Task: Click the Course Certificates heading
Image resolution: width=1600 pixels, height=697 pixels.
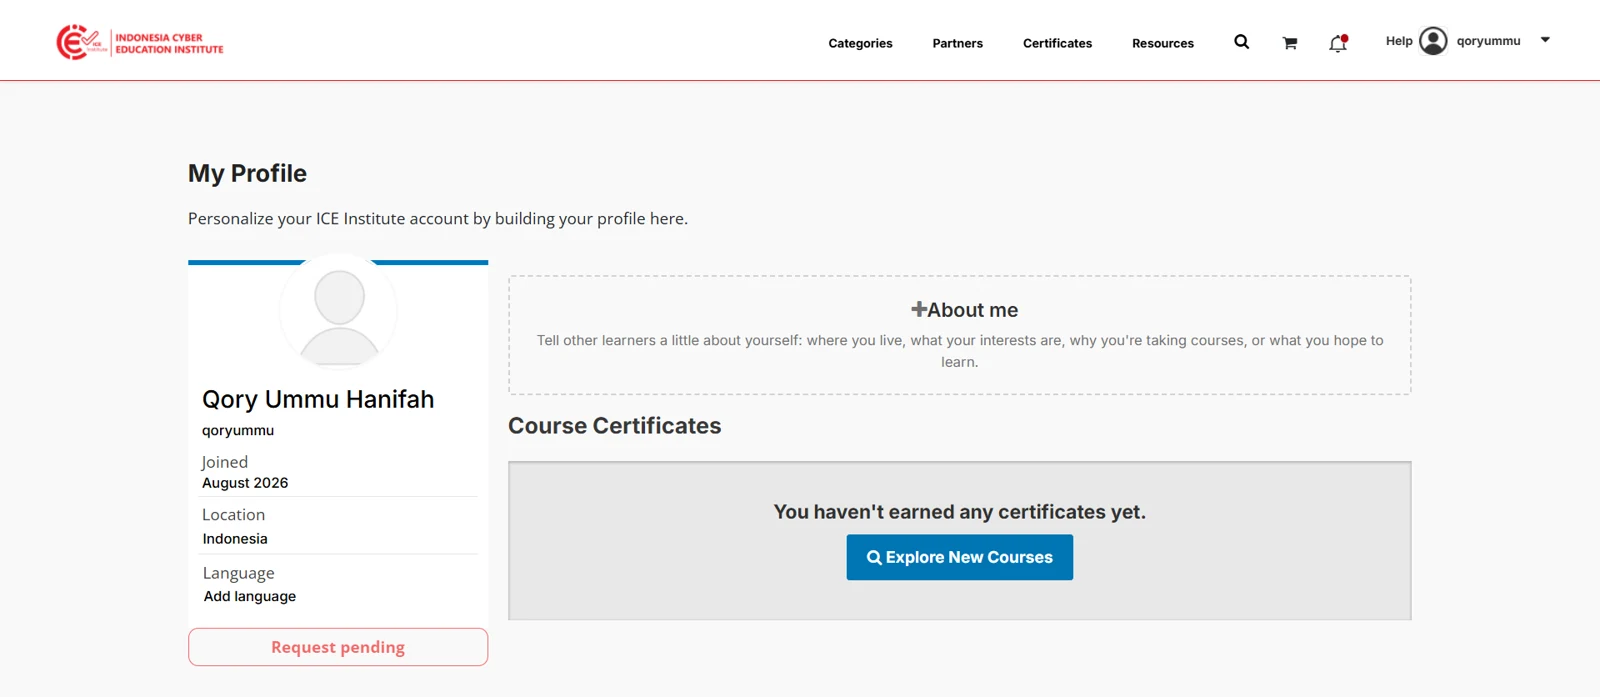Action: tap(615, 426)
